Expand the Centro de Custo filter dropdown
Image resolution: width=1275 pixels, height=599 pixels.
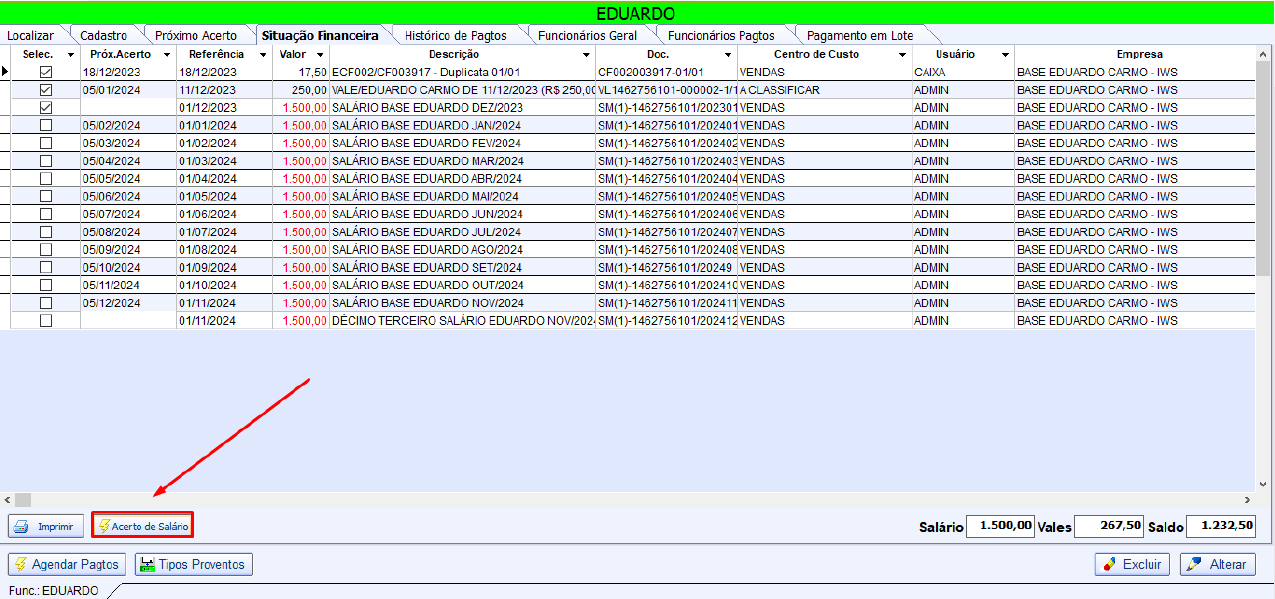[x=901, y=55]
